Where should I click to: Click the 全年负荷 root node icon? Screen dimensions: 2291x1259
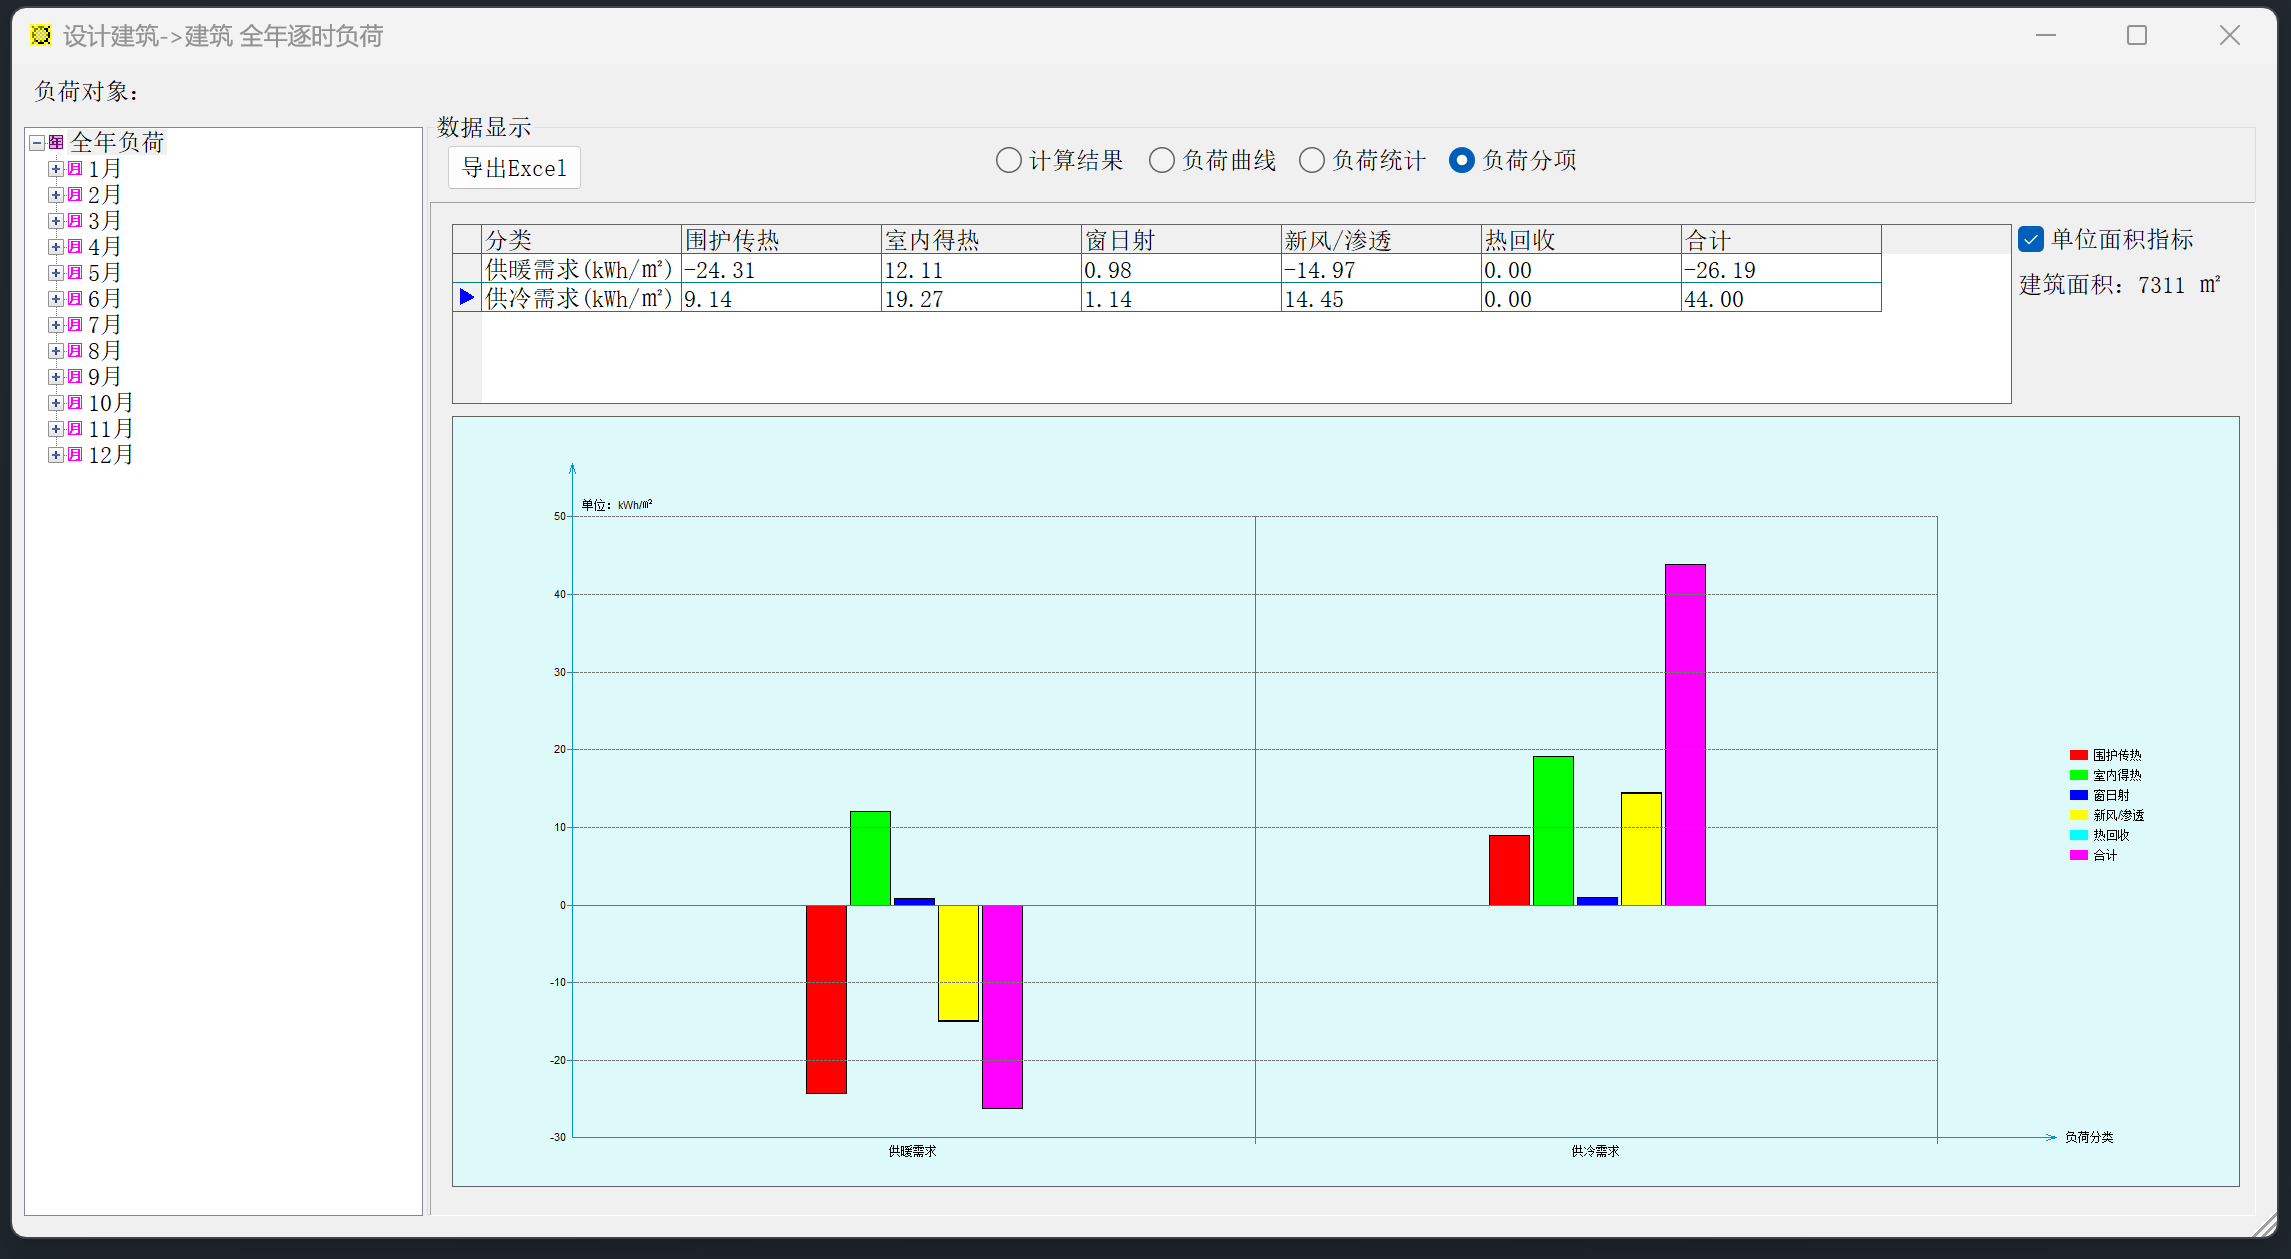[56, 143]
